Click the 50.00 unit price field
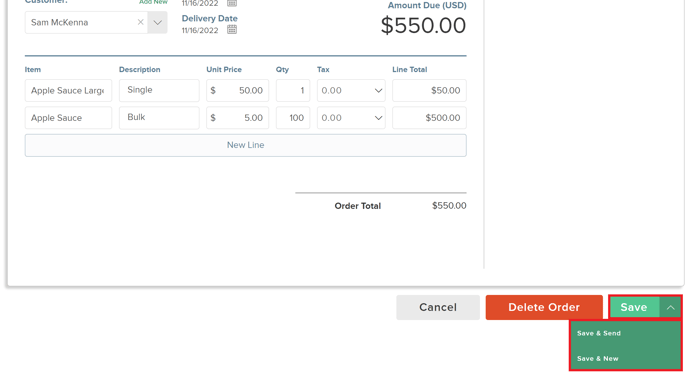The image size is (688, 381). click(237, 90)
